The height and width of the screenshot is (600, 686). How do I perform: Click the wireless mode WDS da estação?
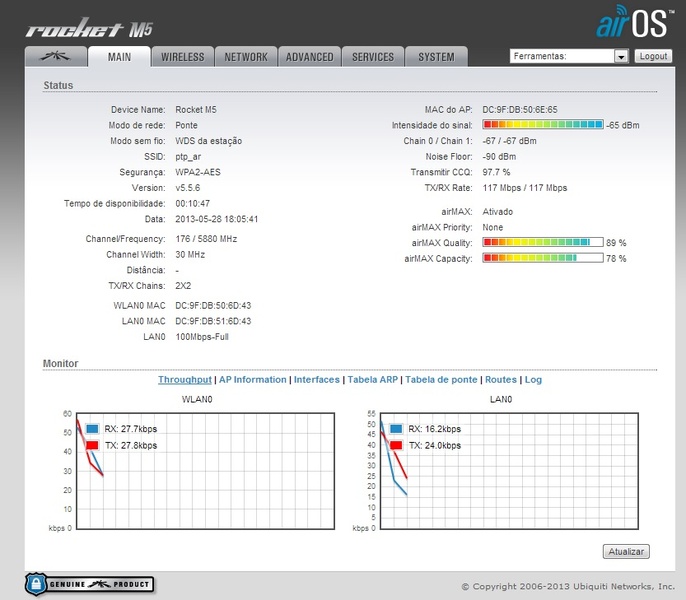coord(209,141)
